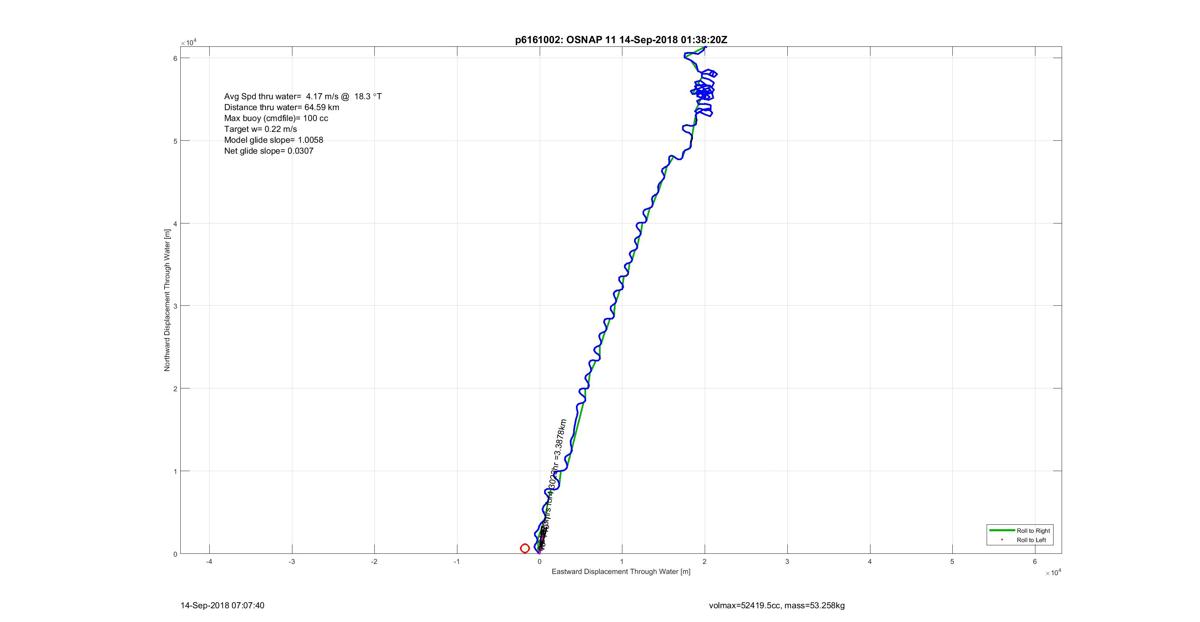Click the x-axis tick label '5'

(952, 562)
